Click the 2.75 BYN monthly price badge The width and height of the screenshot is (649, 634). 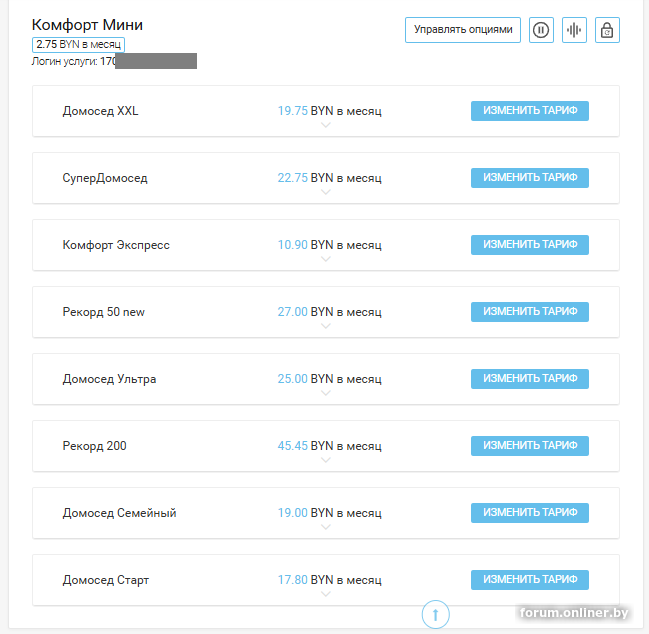78,45
